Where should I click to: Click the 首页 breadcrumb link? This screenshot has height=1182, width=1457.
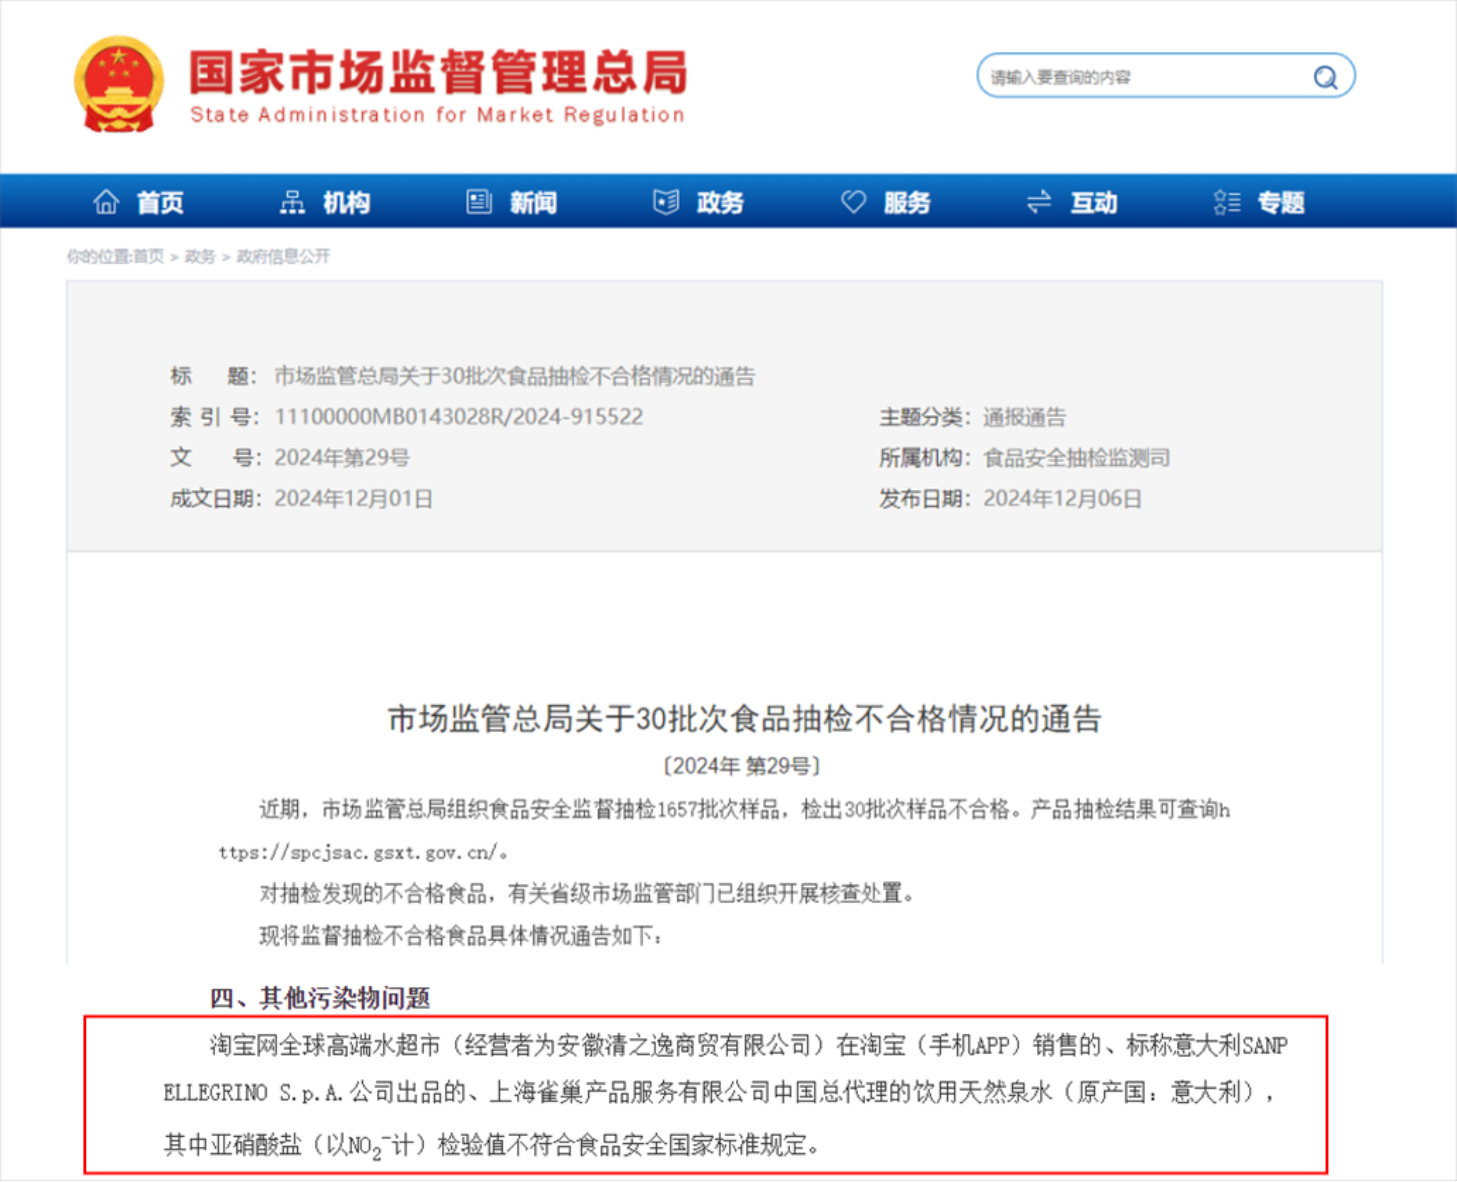[149, 257]
